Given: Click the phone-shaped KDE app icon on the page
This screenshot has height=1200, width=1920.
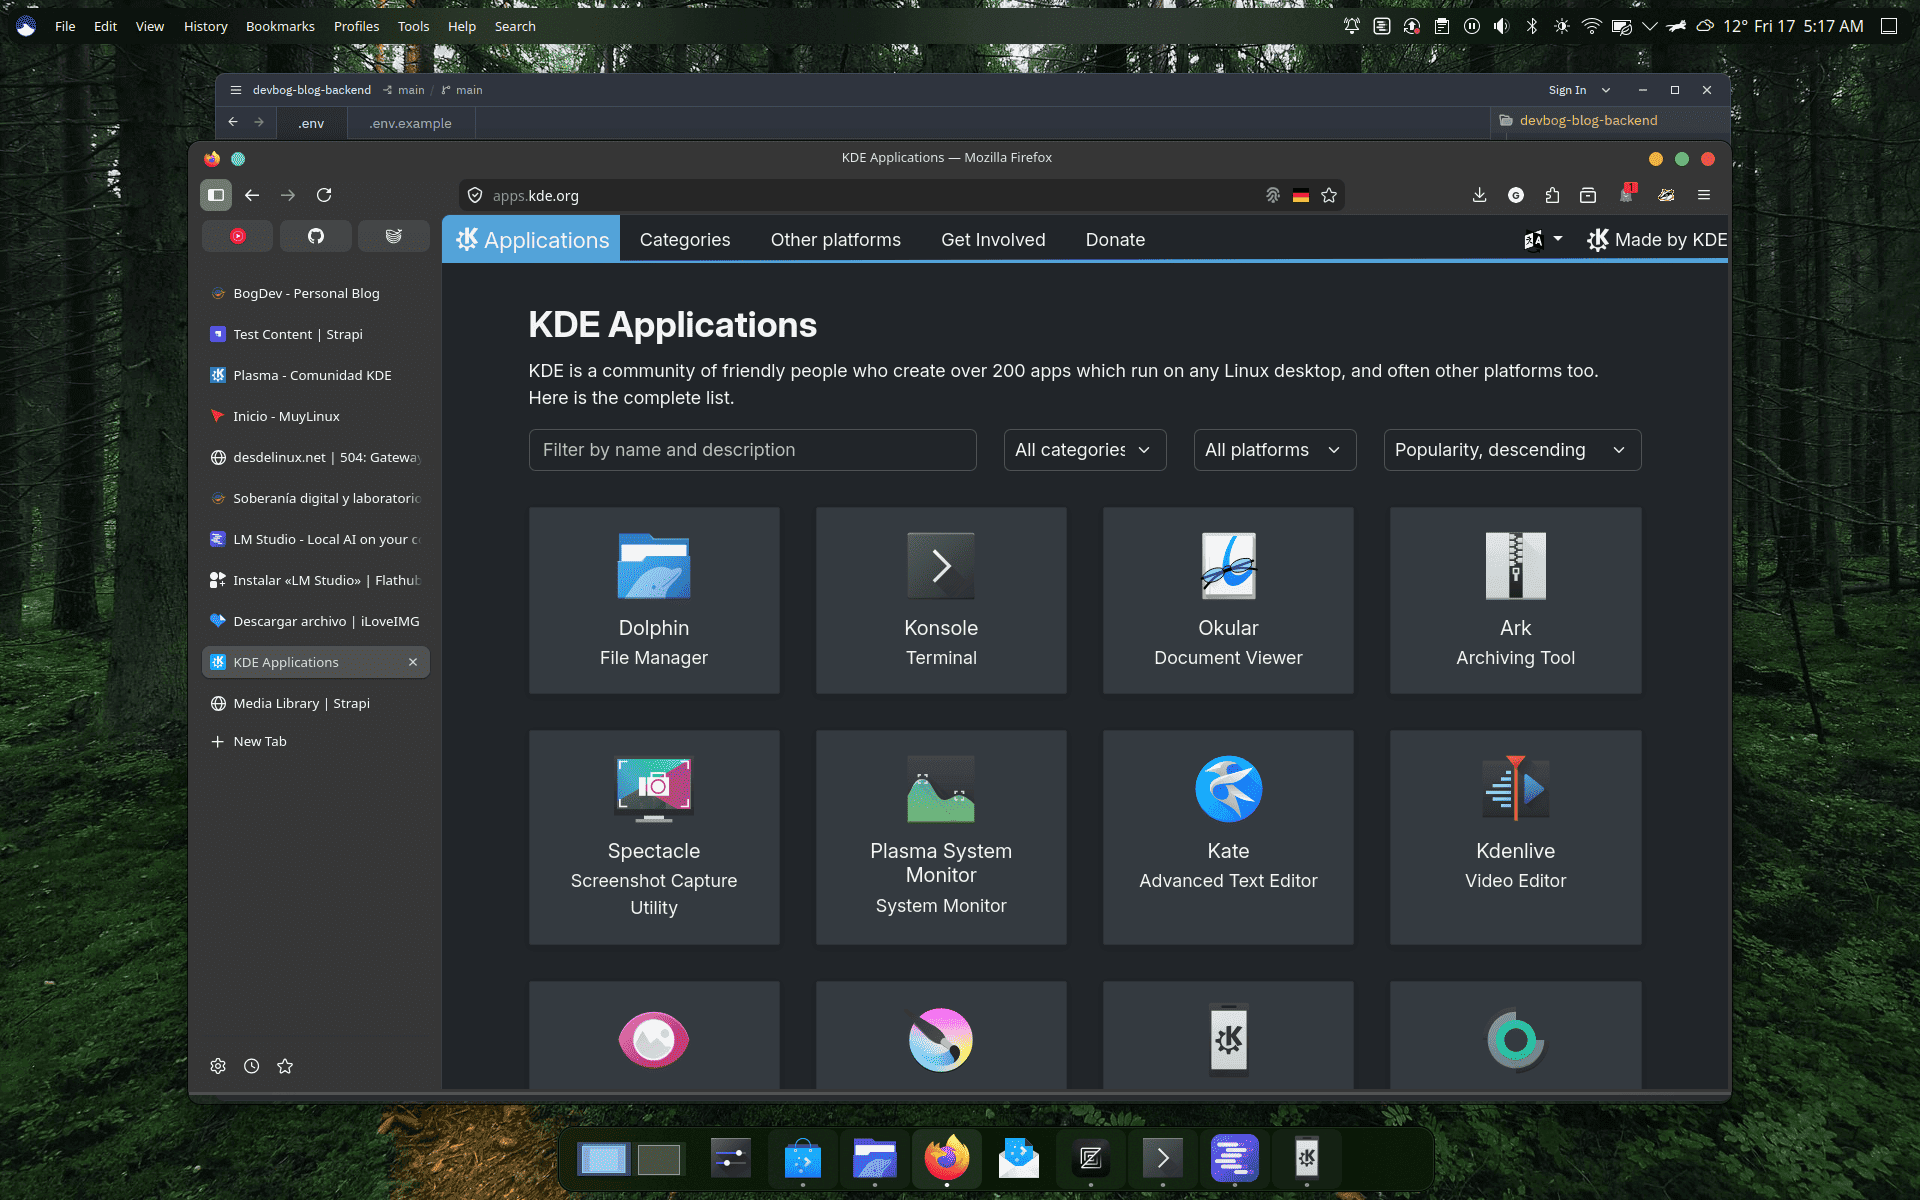Looking at the screenshot, I should [x=1228, y=1040].
